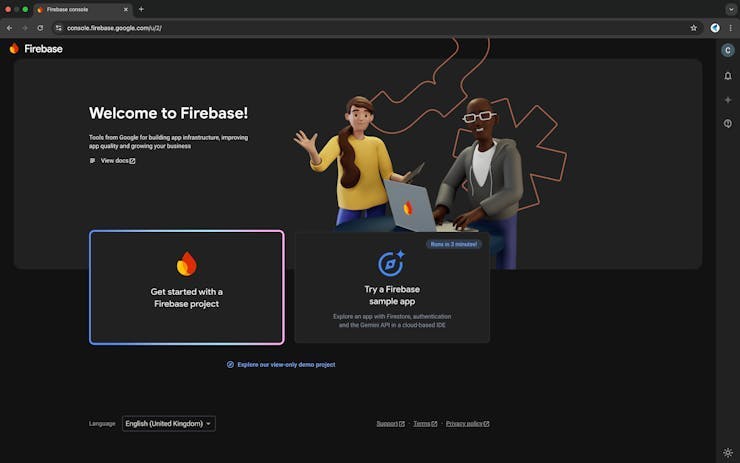Open a new browser tab with plus

(141, 9)
